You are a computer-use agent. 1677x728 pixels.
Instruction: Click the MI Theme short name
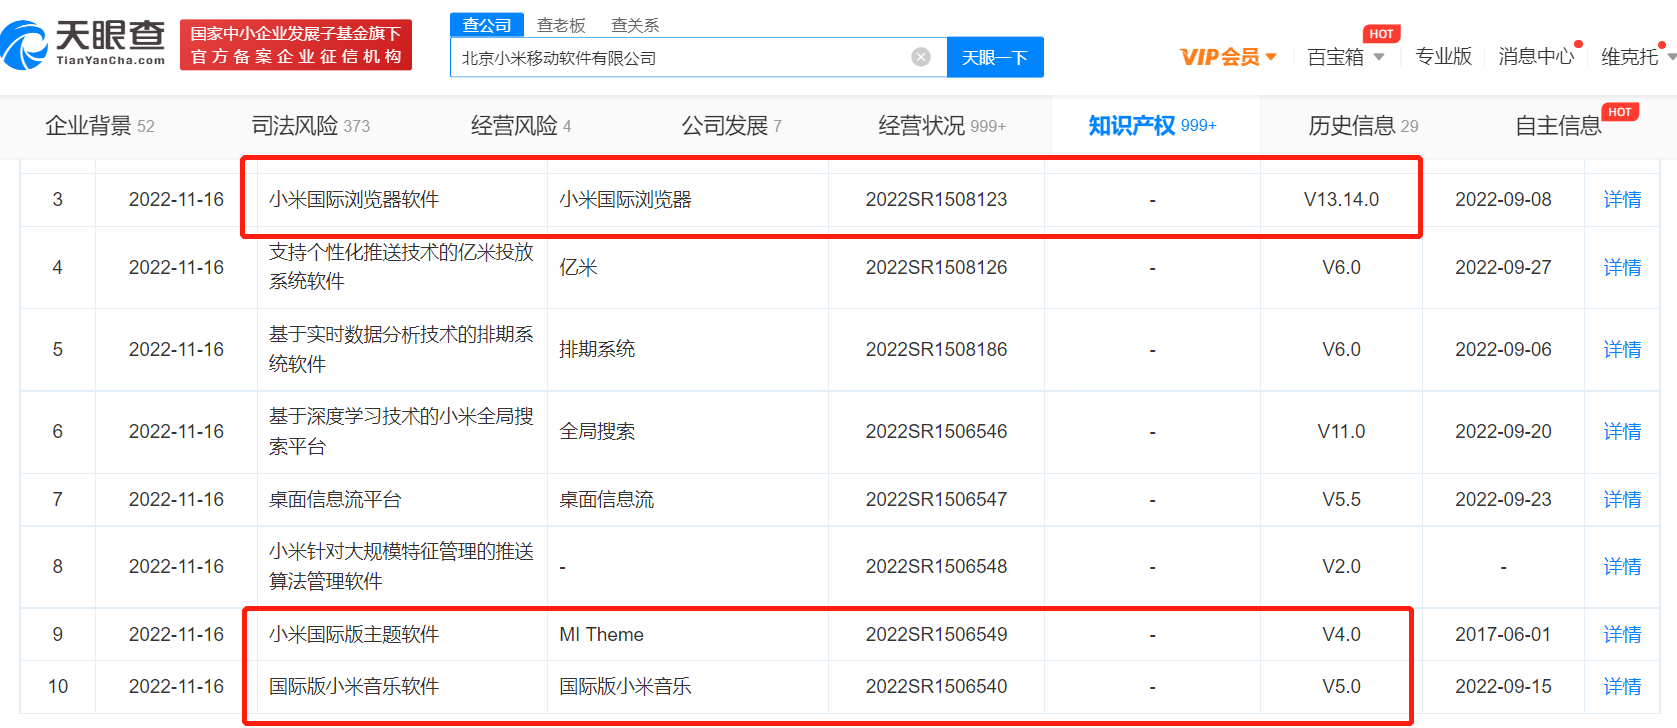click(601, 634)
